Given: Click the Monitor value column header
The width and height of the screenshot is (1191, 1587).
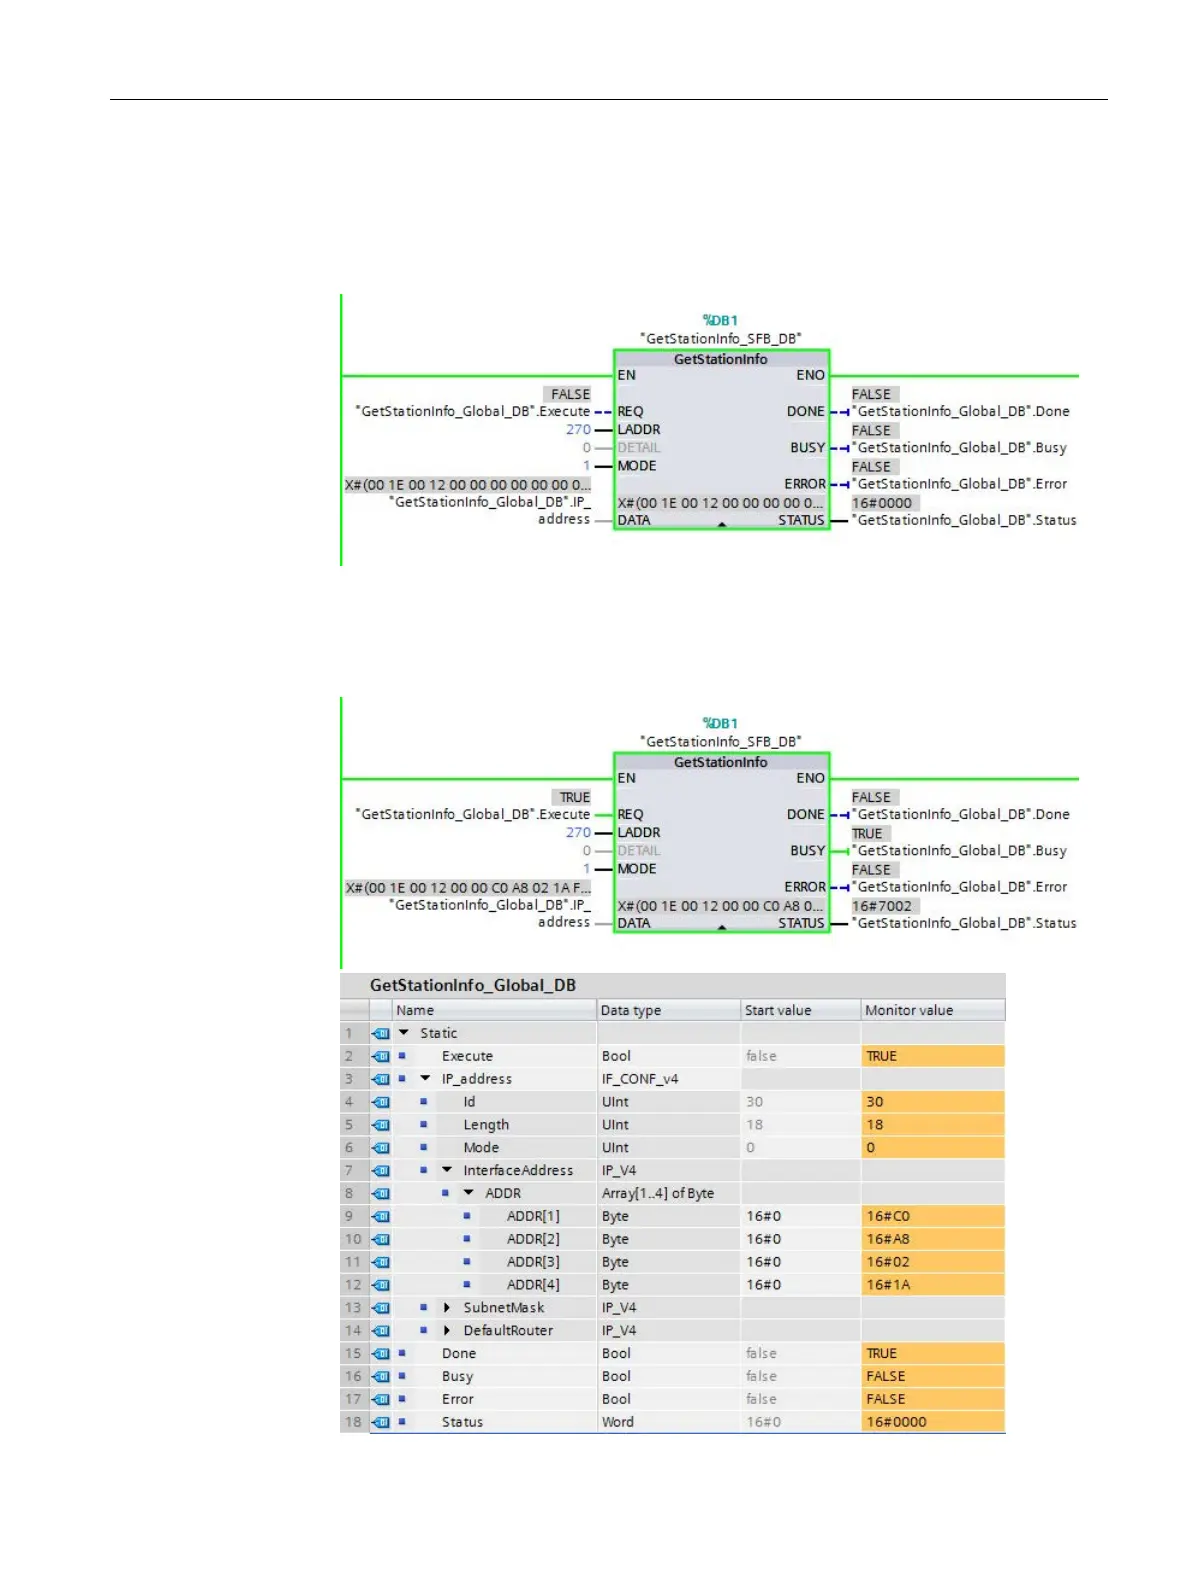Looking at the screenshot, I should [933, 1010].
